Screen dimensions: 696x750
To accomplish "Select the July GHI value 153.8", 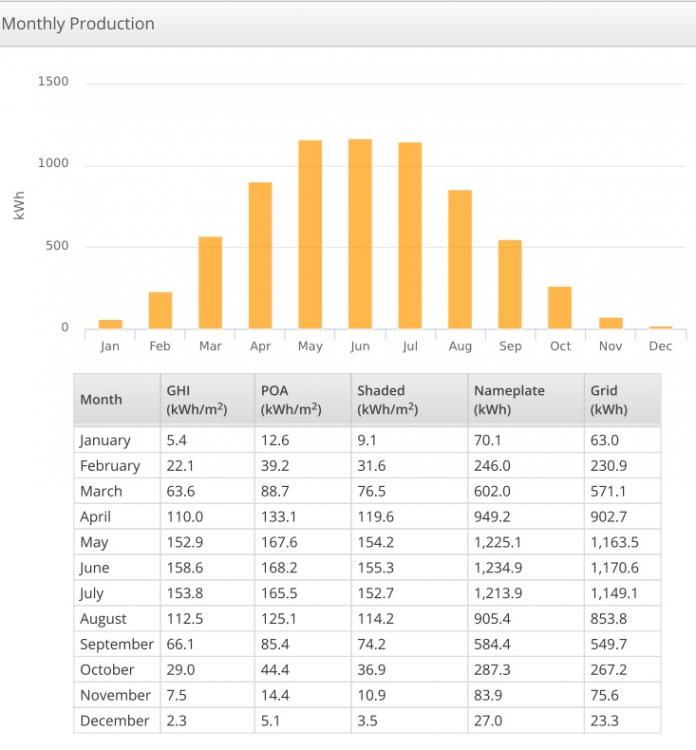I will (x=184, y=593).
